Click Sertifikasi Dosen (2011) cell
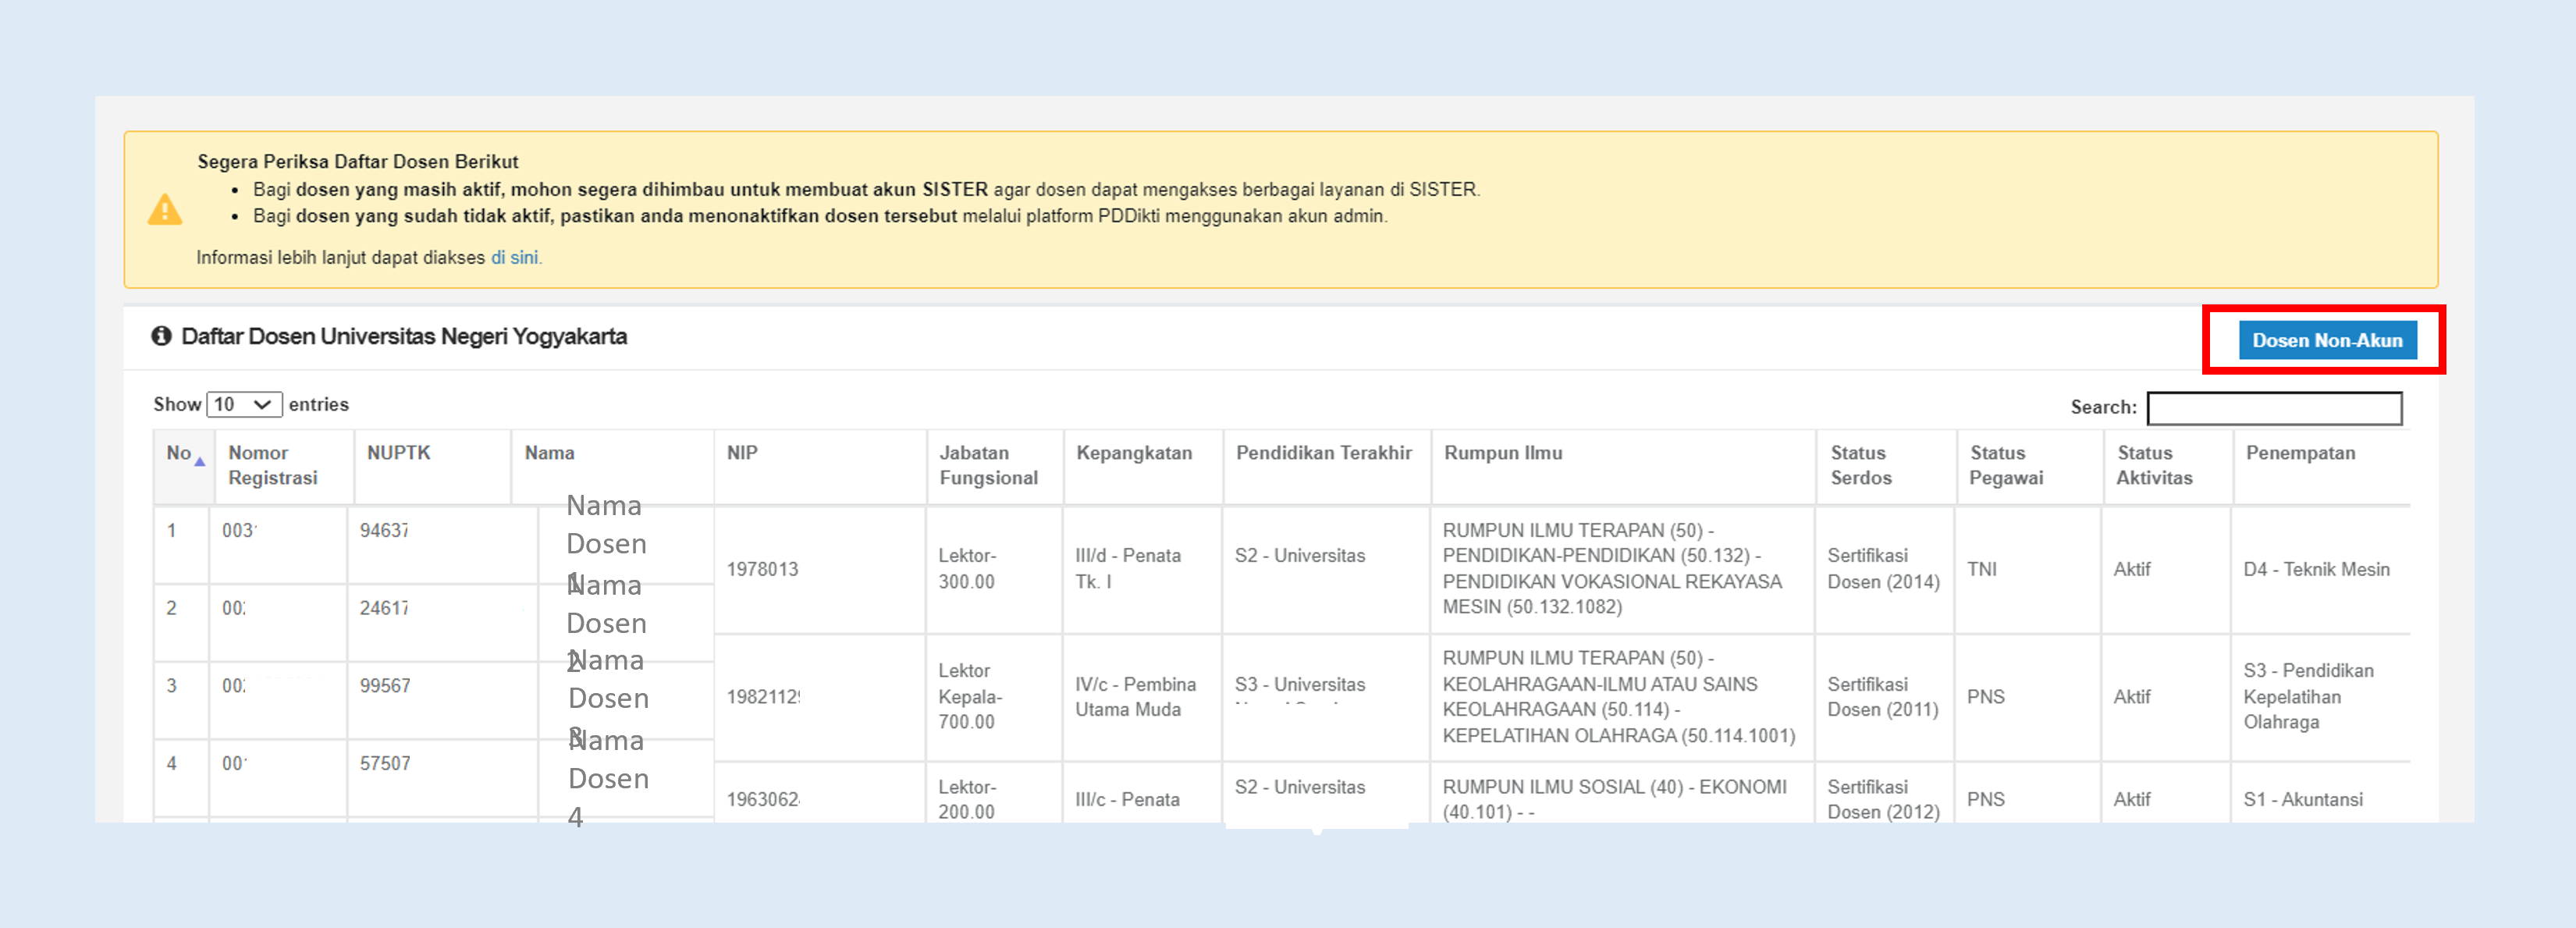 1885,697
